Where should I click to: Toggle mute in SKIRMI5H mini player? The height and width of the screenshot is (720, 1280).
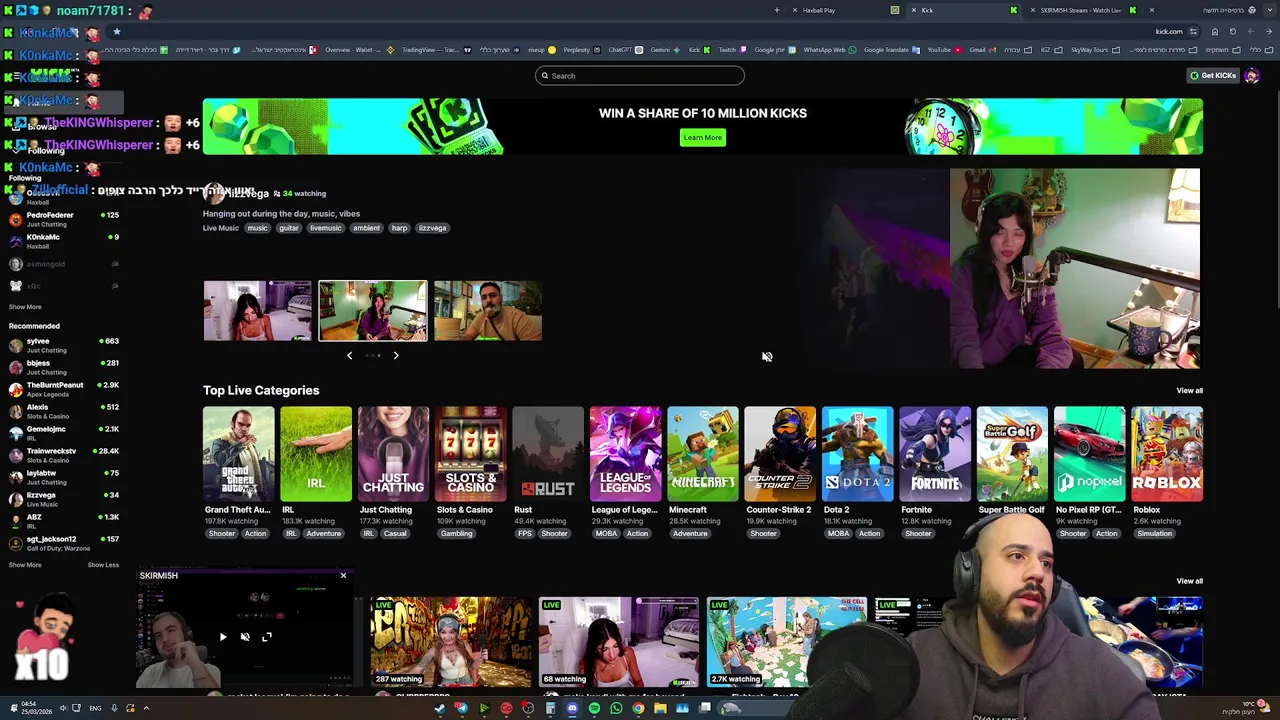tap(245, 637)
